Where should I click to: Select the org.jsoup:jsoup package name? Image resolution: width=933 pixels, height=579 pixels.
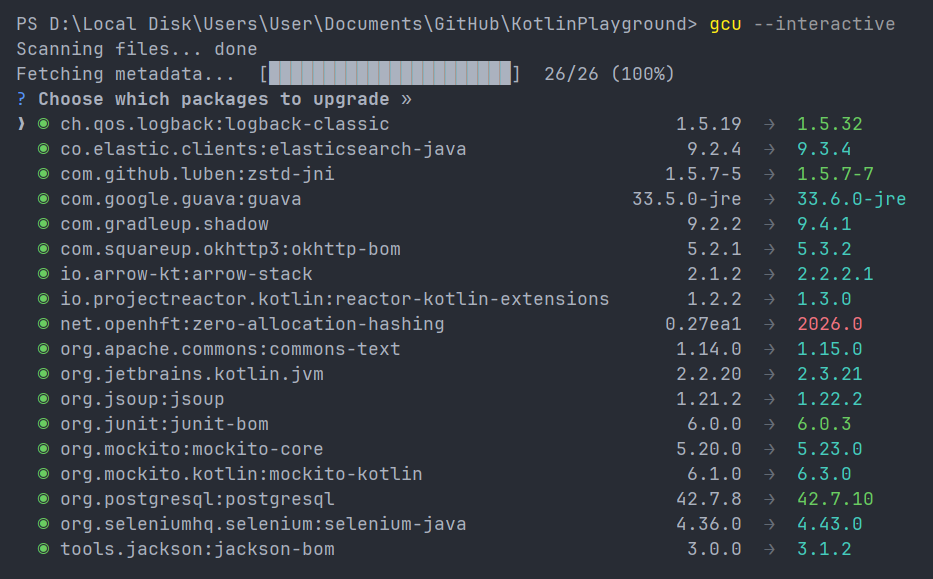pos(142,399)
